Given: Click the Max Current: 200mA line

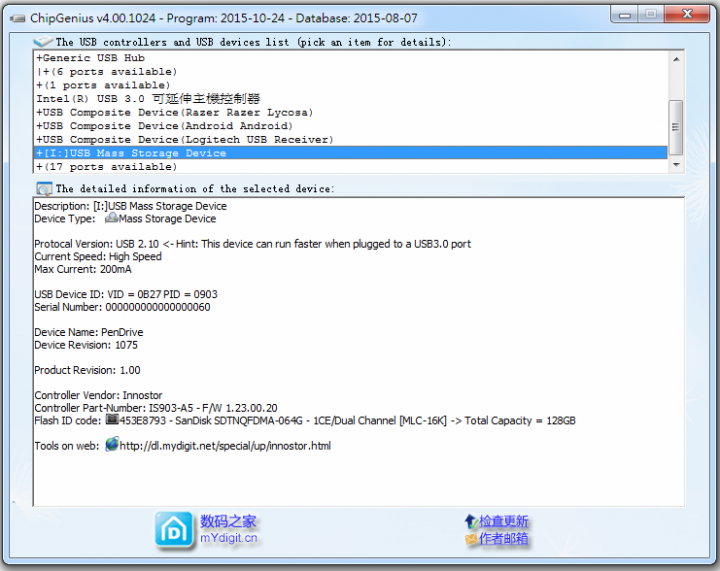Looking at the screenshot, I should click(83, 269).
